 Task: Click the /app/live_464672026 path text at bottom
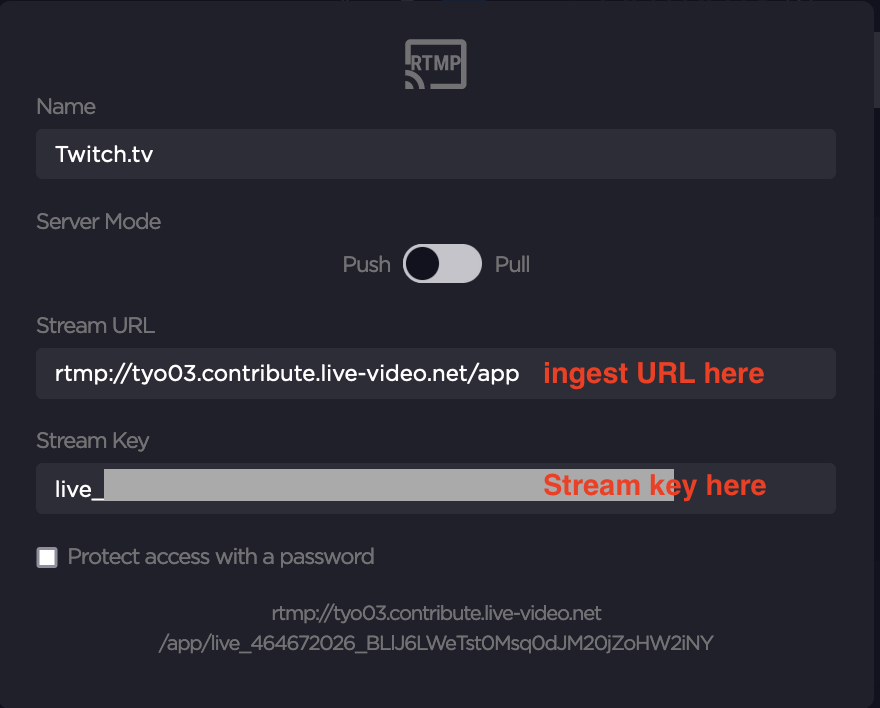(436, 642)
